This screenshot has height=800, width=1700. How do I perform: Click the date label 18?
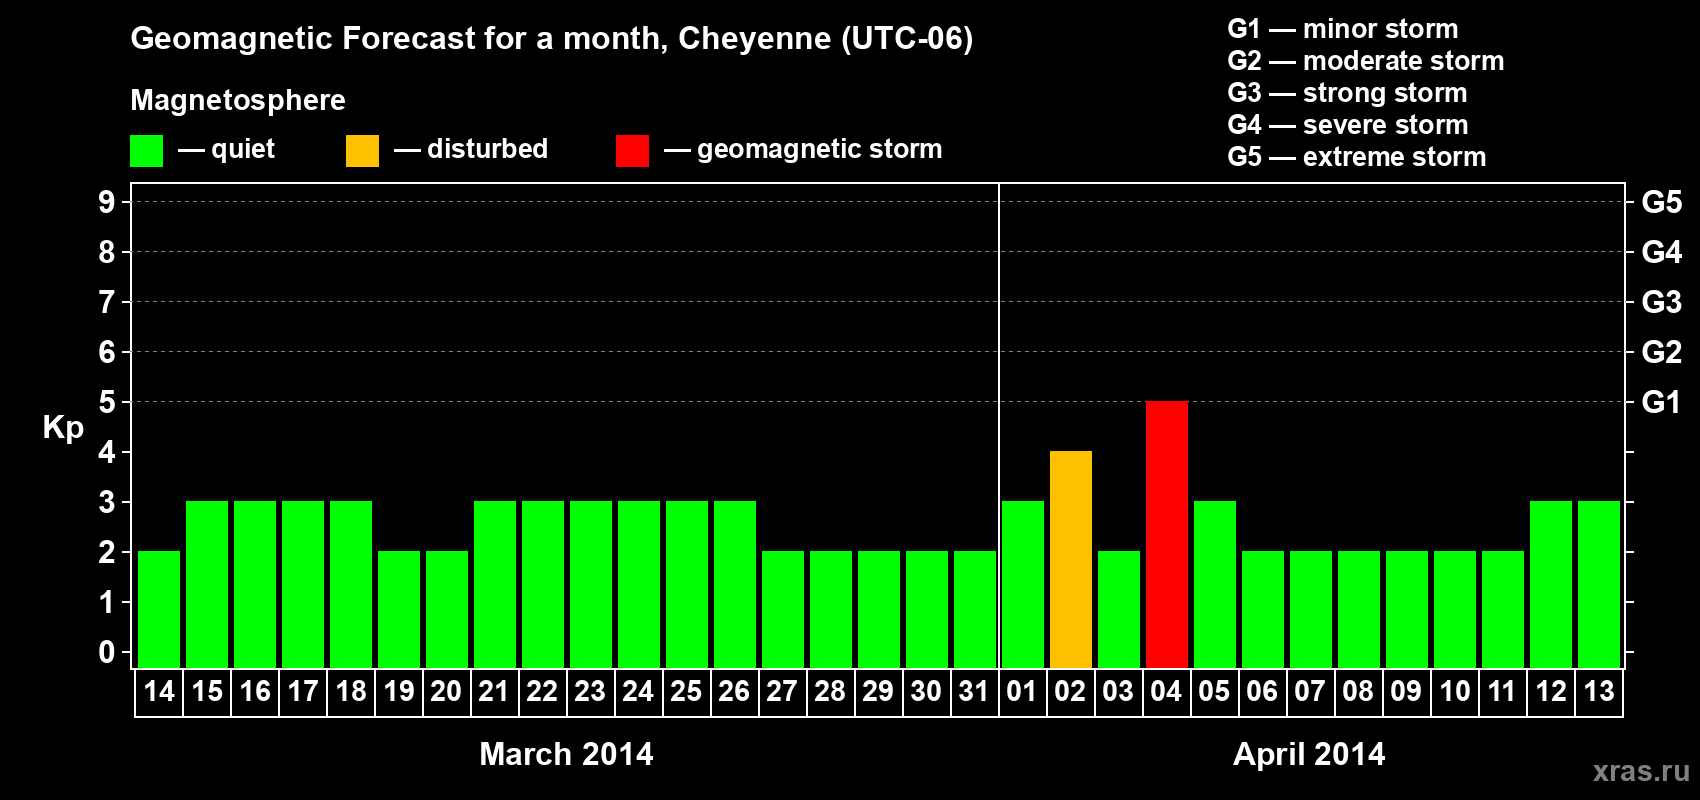point(351,691)
